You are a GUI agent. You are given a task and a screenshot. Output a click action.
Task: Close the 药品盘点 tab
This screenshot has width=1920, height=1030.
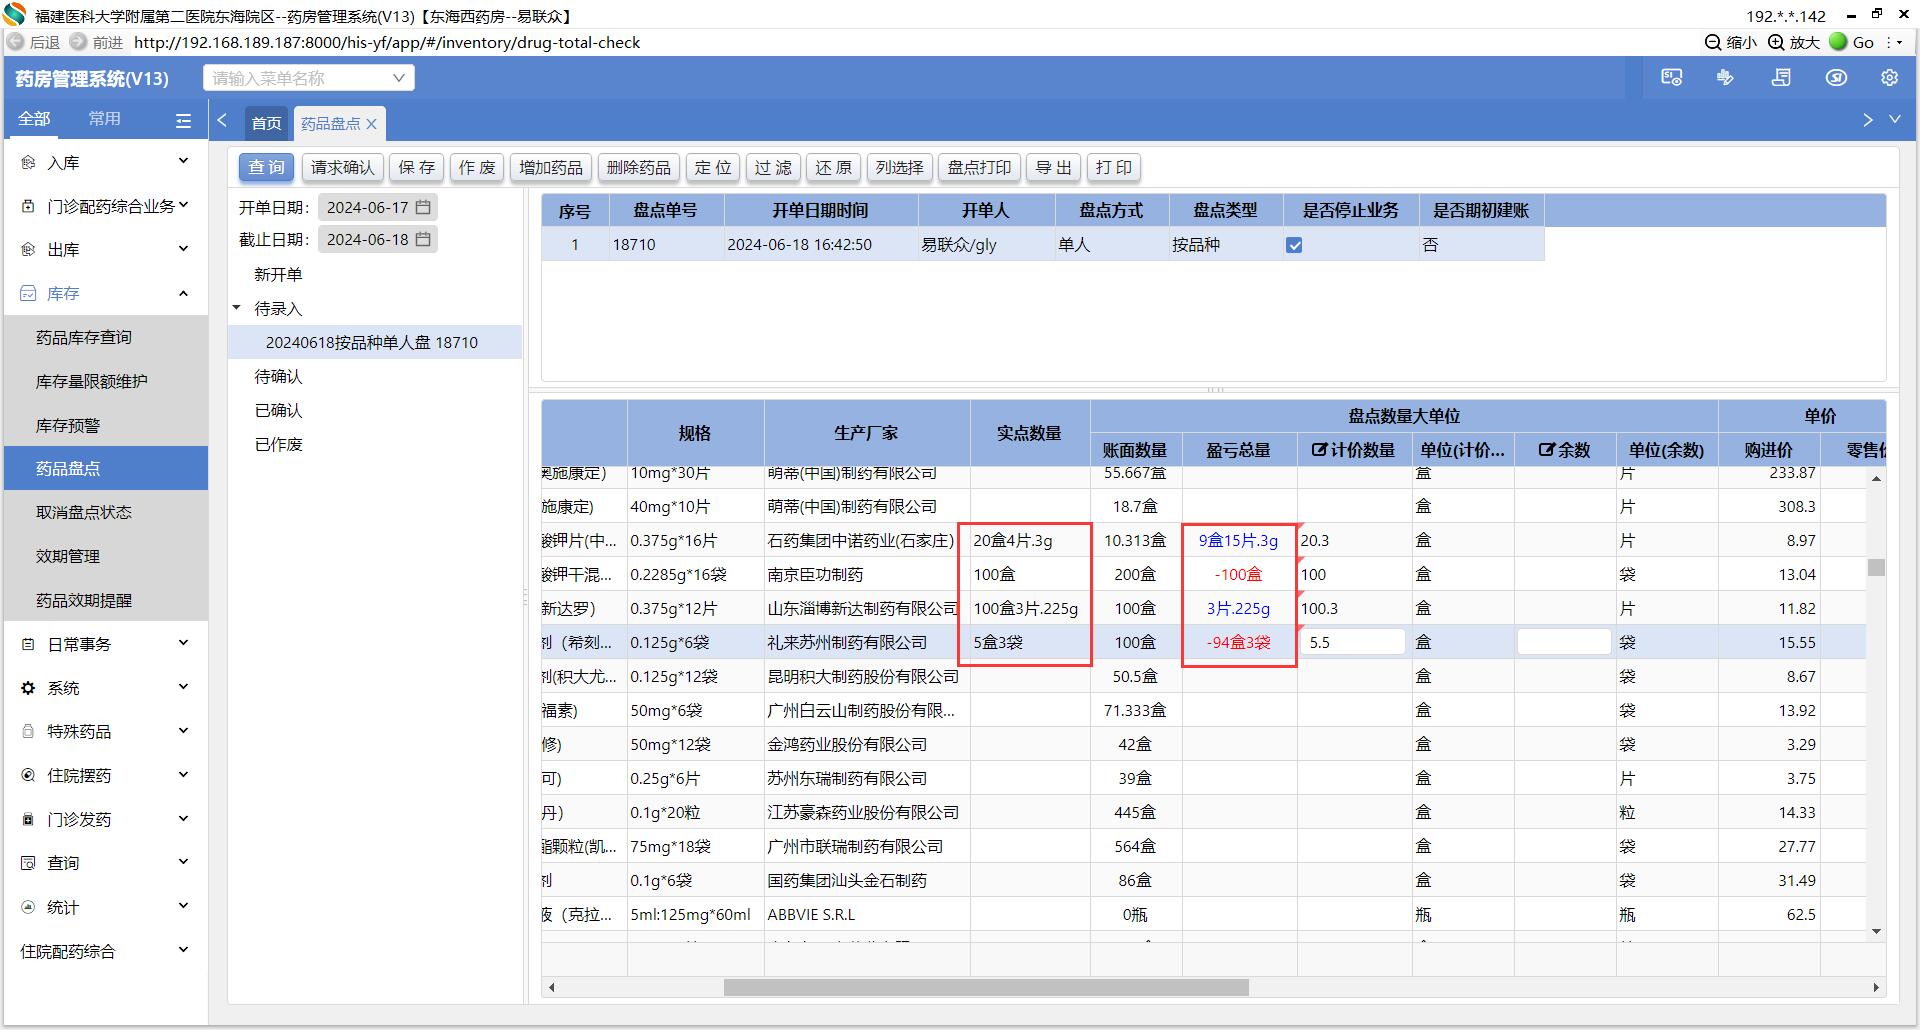372,124
